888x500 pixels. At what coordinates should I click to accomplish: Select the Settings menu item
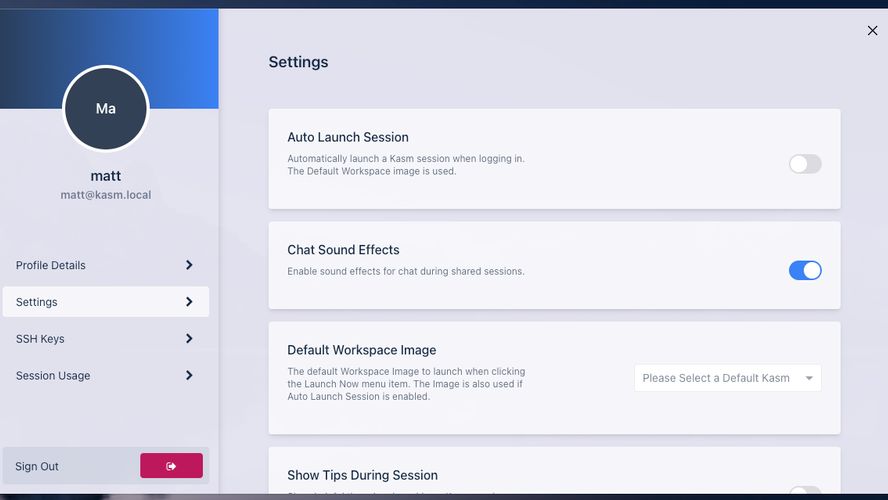click(x=106, y=302)
